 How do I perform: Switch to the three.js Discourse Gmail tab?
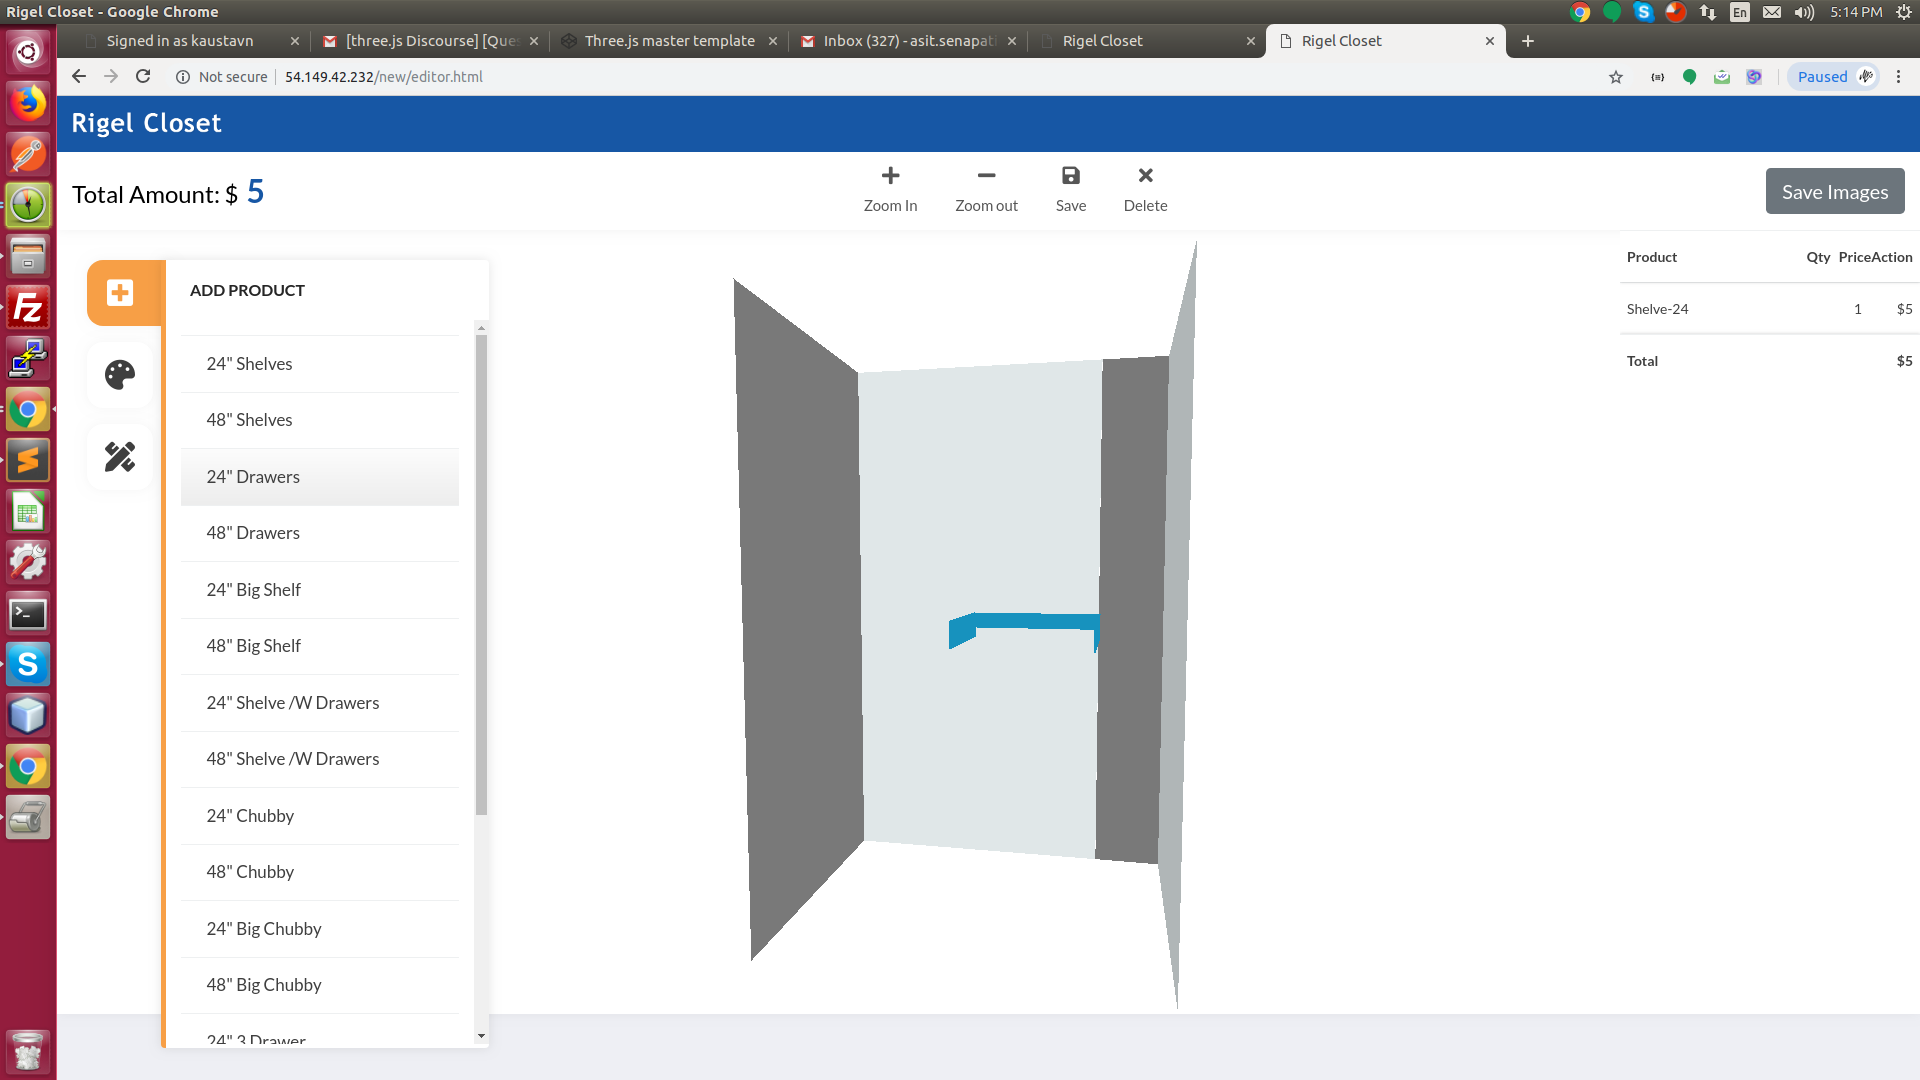coord(431,41)
